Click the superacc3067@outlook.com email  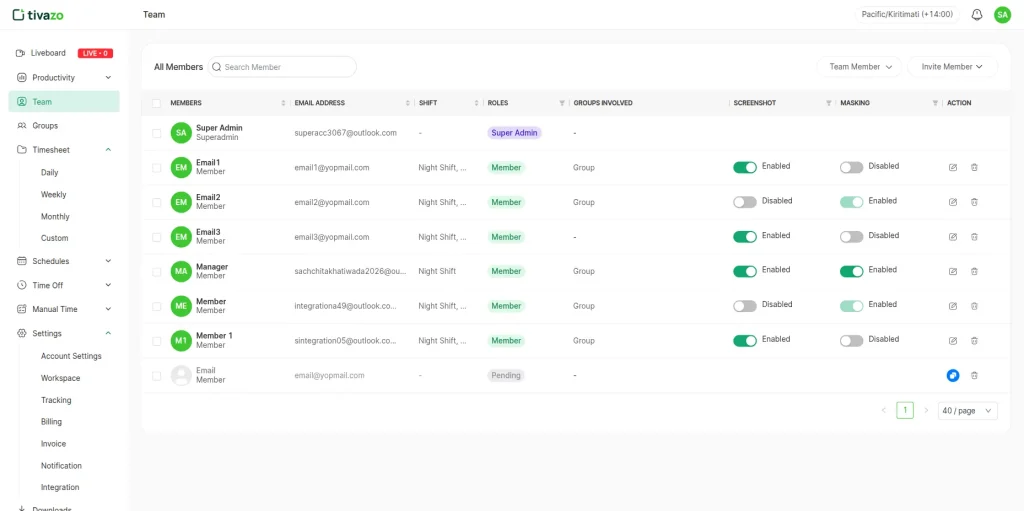point(345,133)
